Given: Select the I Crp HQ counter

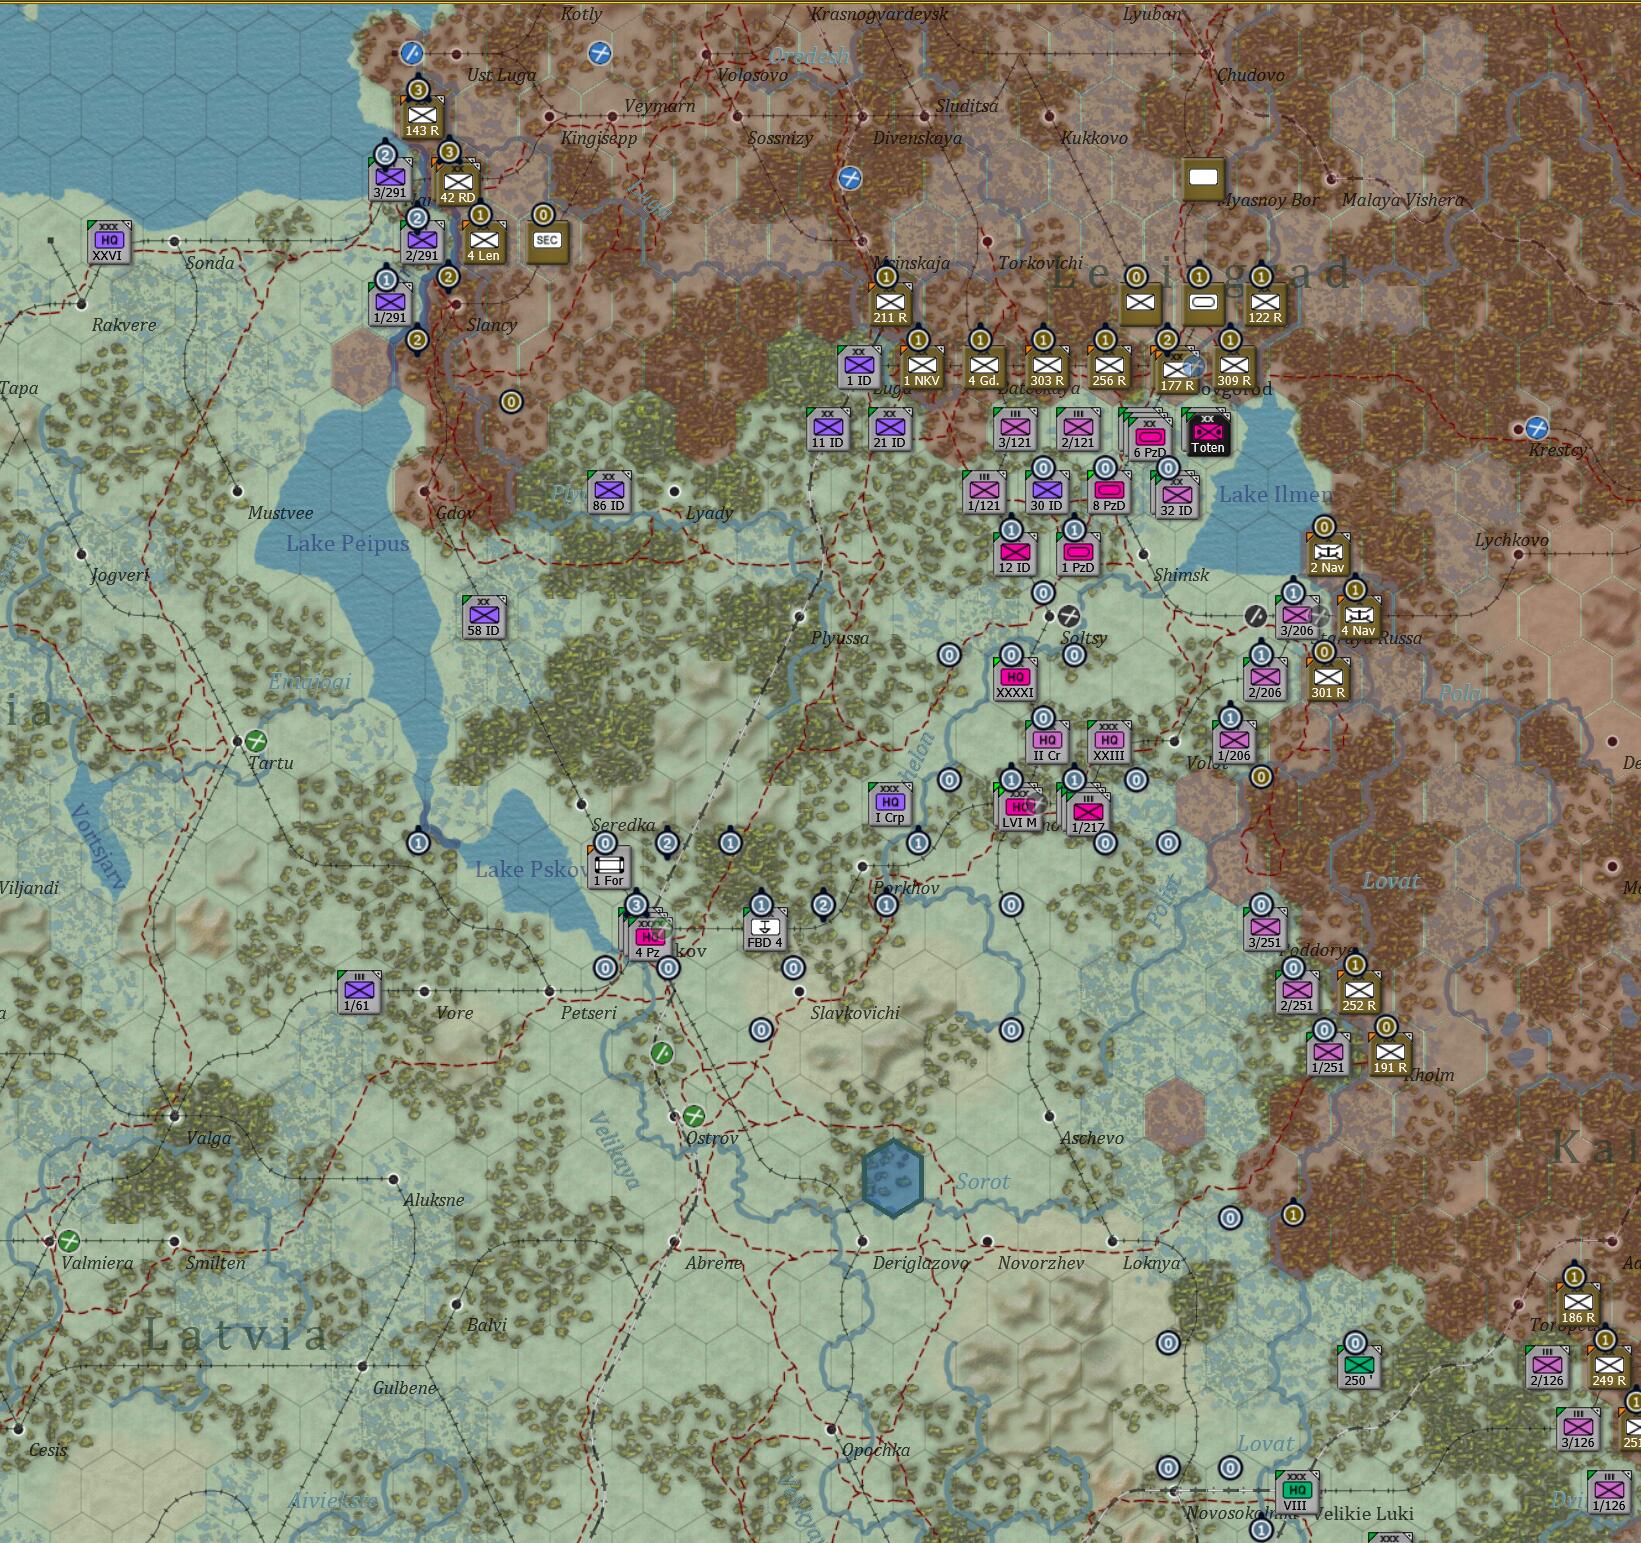Looking at the screenshot, I should point(890,804).
